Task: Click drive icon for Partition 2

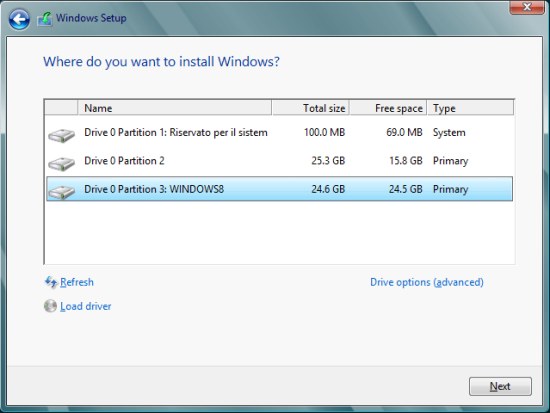Action: [61, 164]
